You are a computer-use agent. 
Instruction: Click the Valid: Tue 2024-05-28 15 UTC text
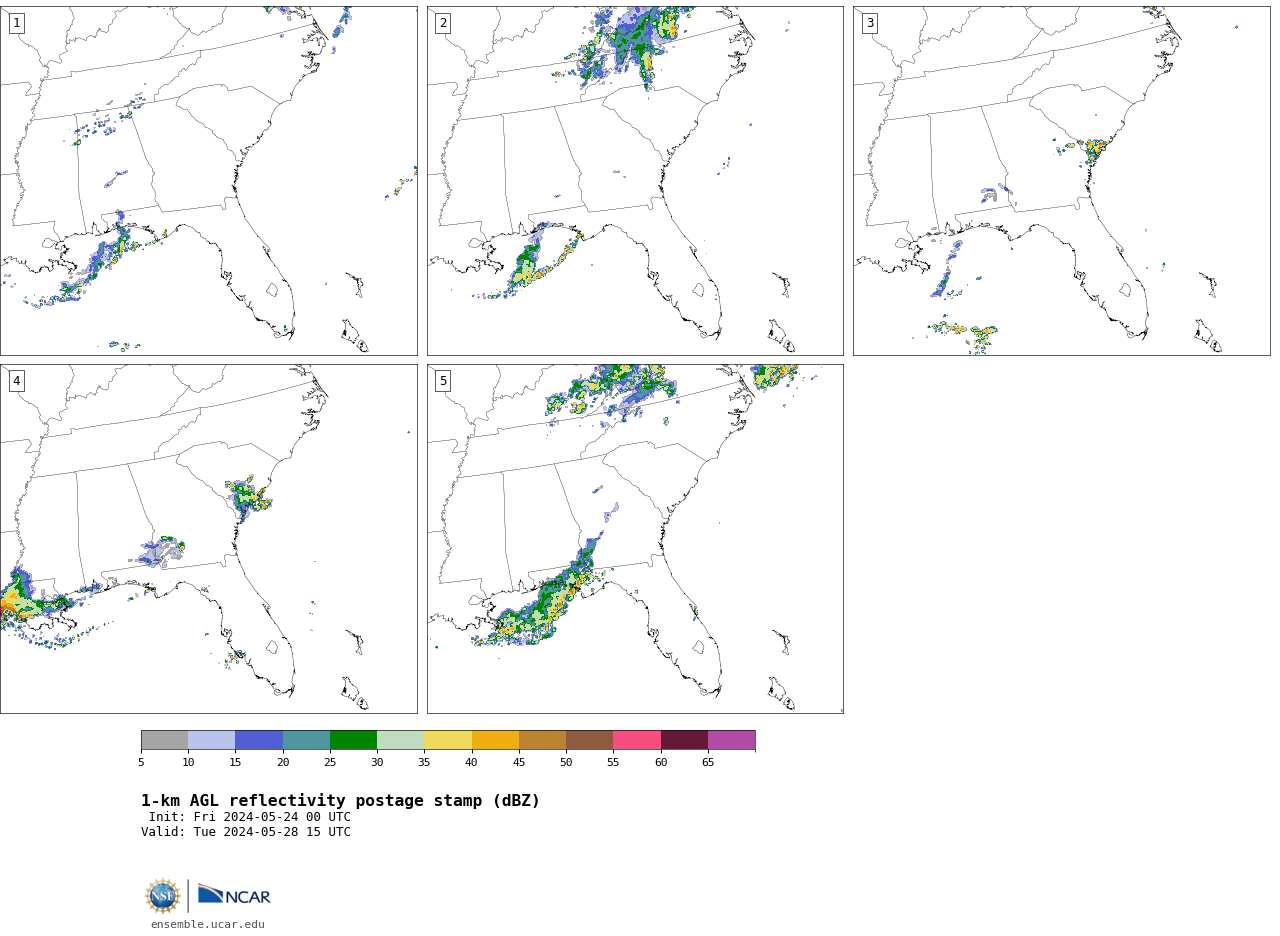click(x=246, y=832)
